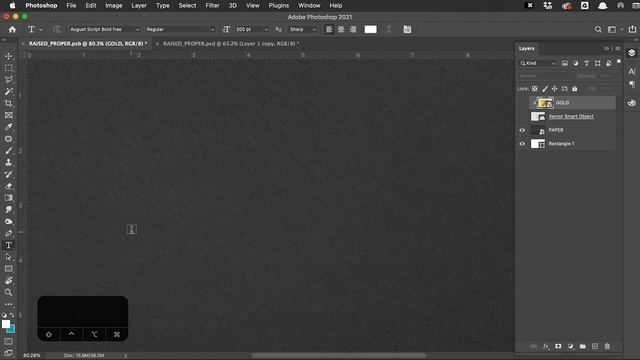Click the Share icon at top right

[632, 29]
